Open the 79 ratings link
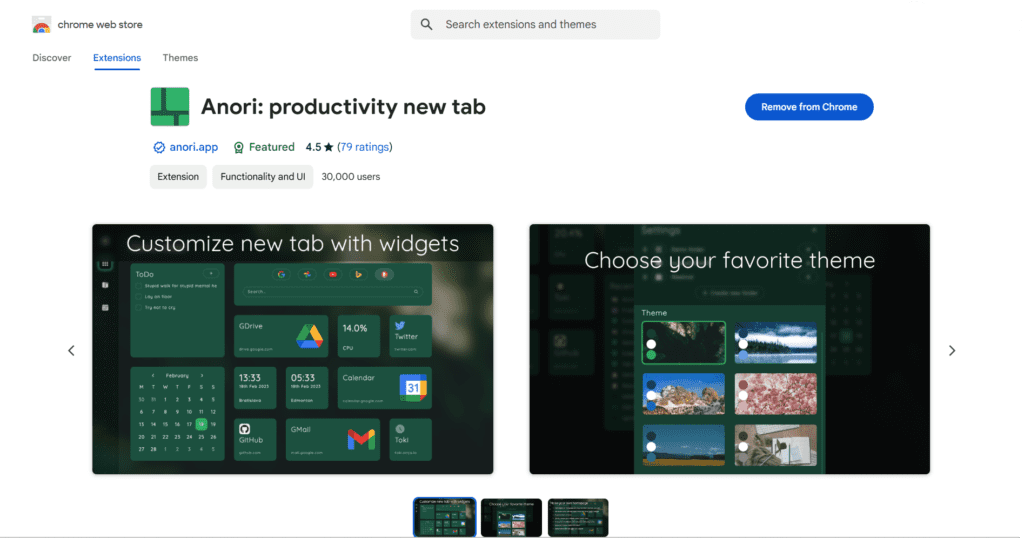The width and height of the screenshot is (1024, 538). click(x=364, y=147)
